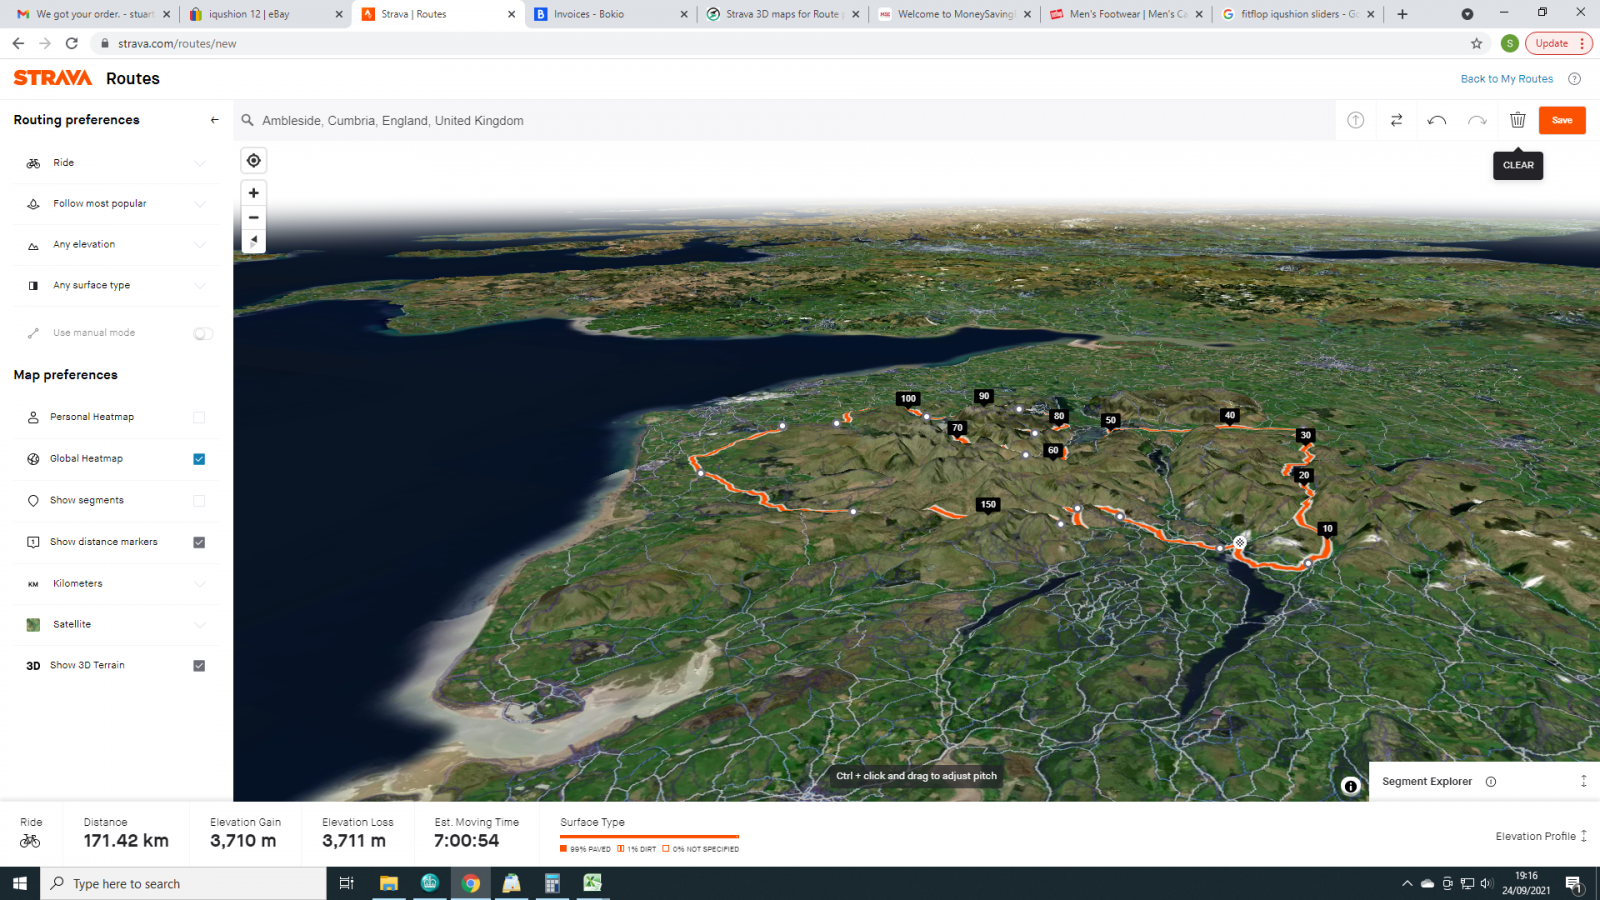
Task: Enable Show segments checkbox
Action: point(199,501)
